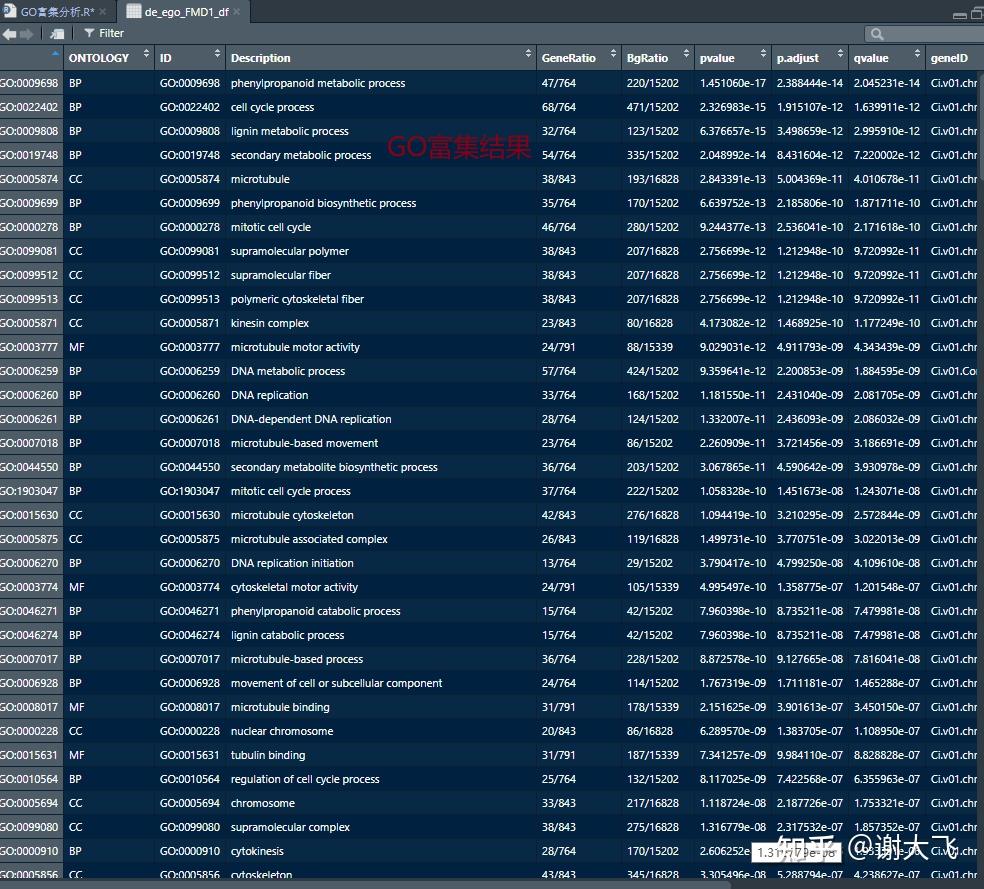This screenshot has width=984, height=889.
Task: Sort by the Description column arrows
Action: (528, 54)
